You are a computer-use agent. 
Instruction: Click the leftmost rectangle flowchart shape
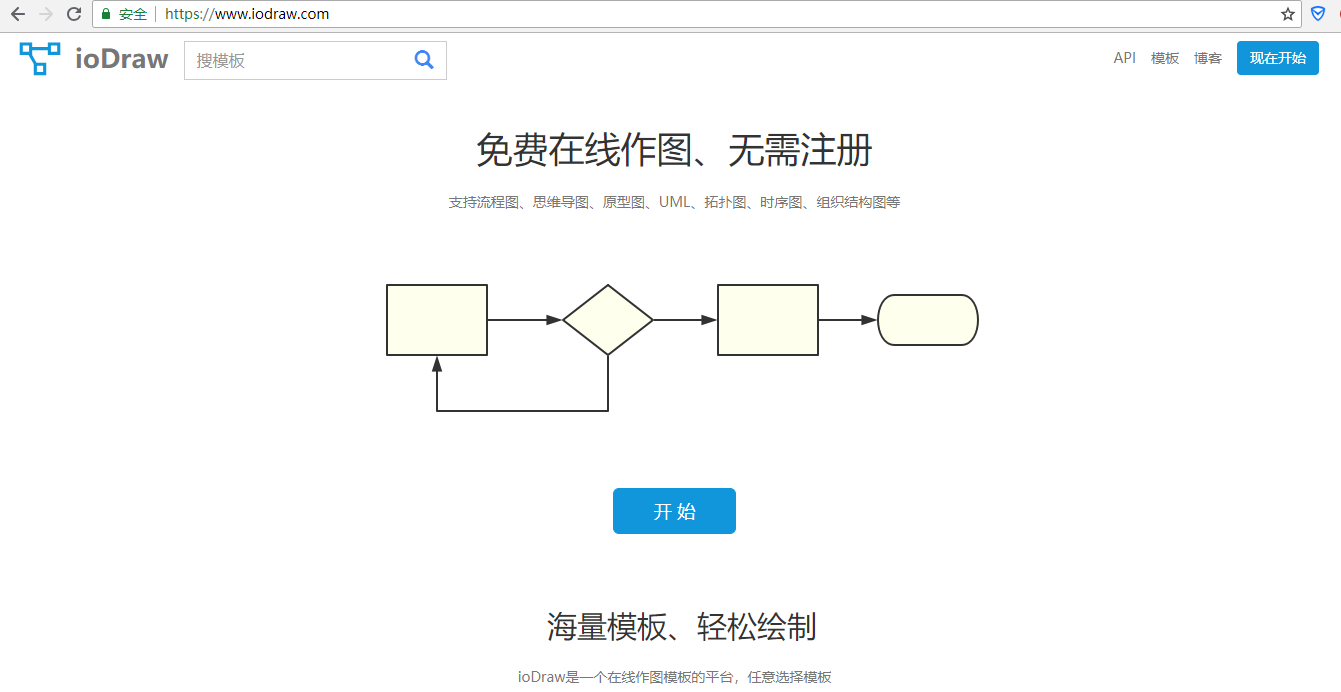[x=436, y=319]
